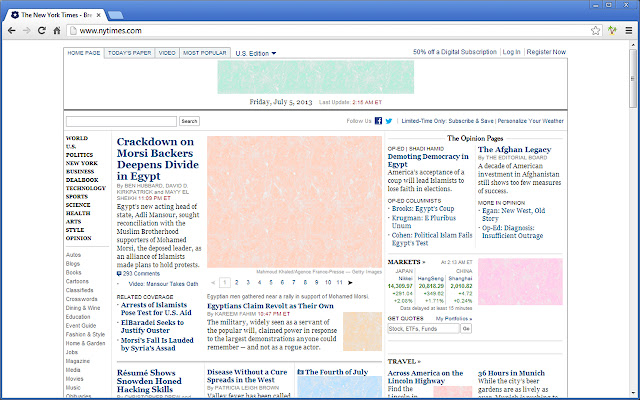The width and height of the screenshot is (640, 400).
Task: Open the MOST POPULAR tab
Action: (x=204, y=53)
